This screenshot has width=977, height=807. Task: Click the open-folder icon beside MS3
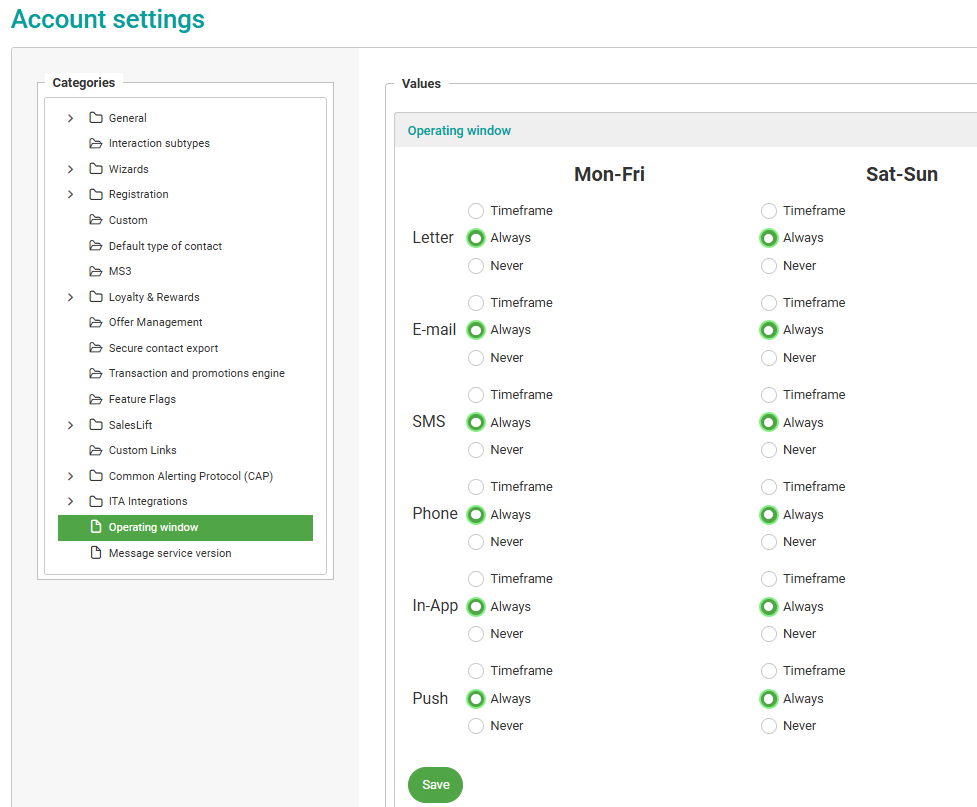(x=96, y=271)
